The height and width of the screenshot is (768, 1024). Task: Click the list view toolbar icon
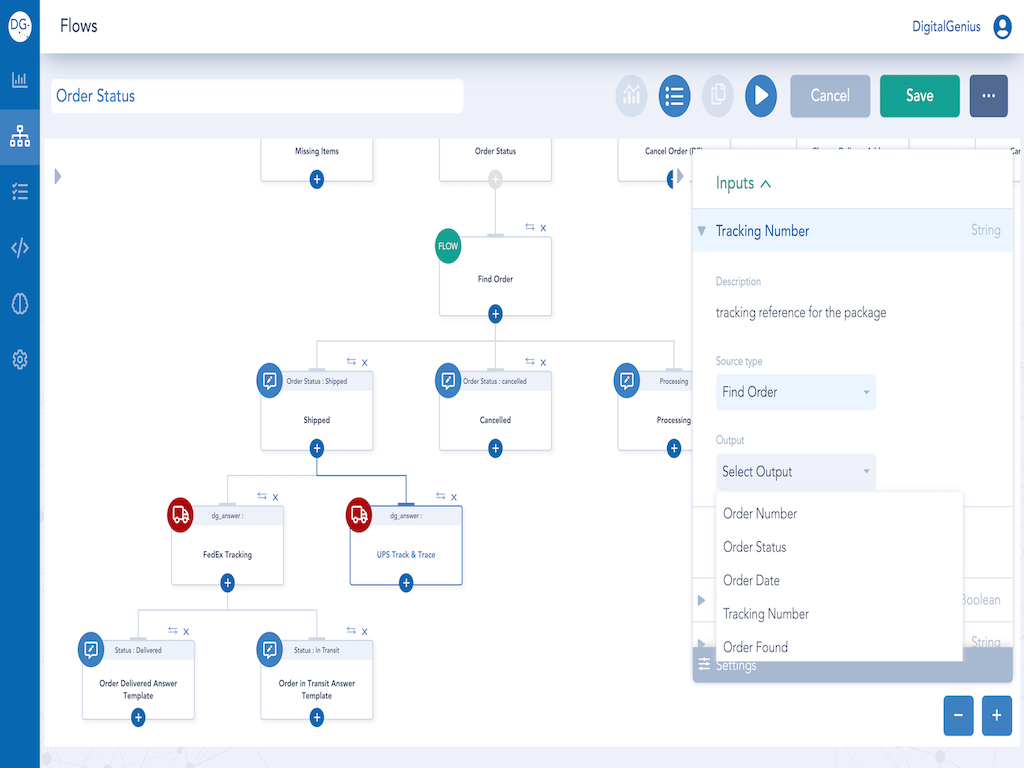674,96
